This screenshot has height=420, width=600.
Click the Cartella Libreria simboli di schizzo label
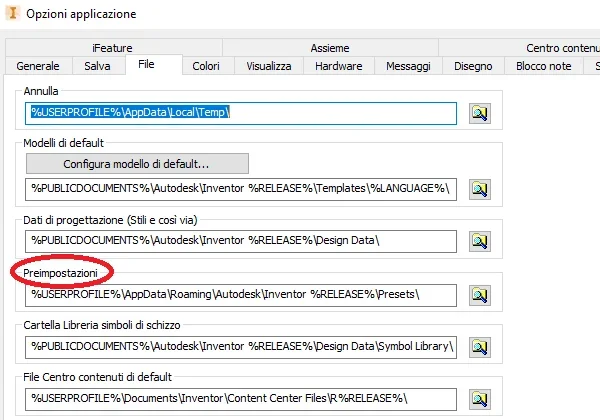102,325
